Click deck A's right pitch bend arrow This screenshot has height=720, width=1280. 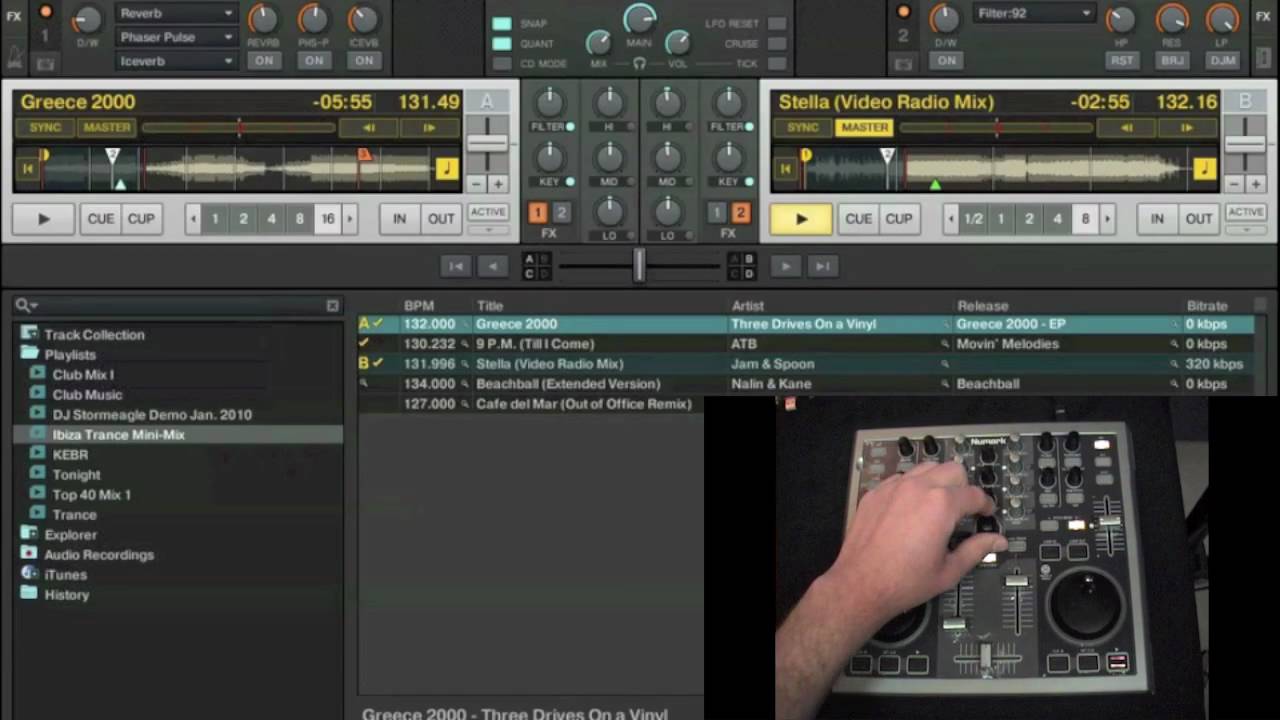pyautogui.click(x=429, y=128)
